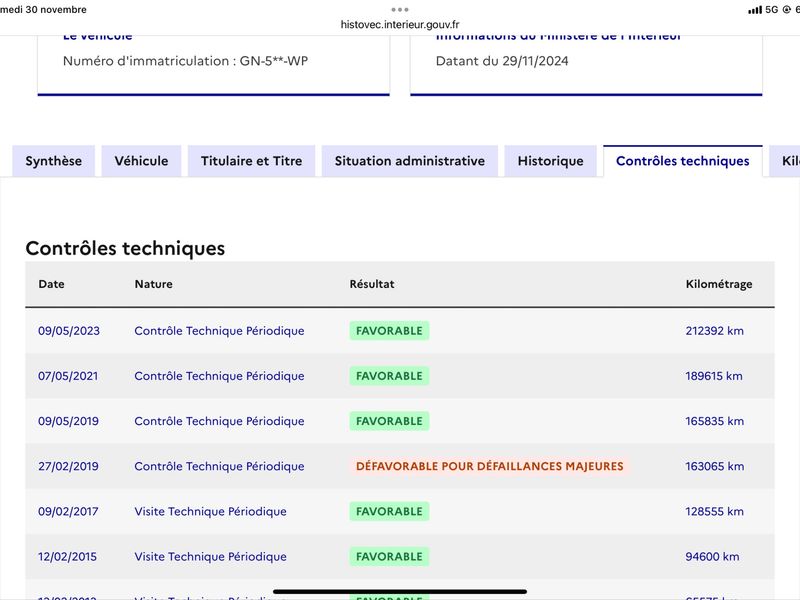Click the Datant du 29/11/2024 text
The image size is (800, 600).
coord(502,61)
